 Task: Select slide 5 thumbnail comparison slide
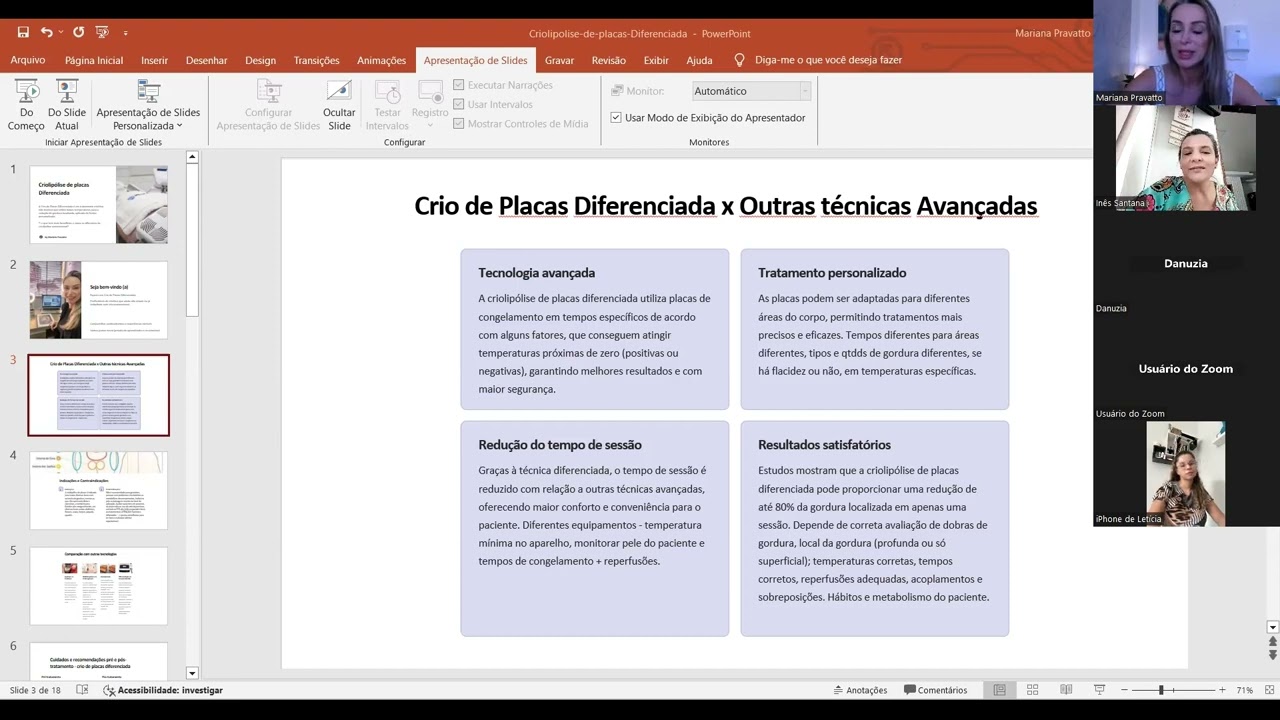(99, 586)
